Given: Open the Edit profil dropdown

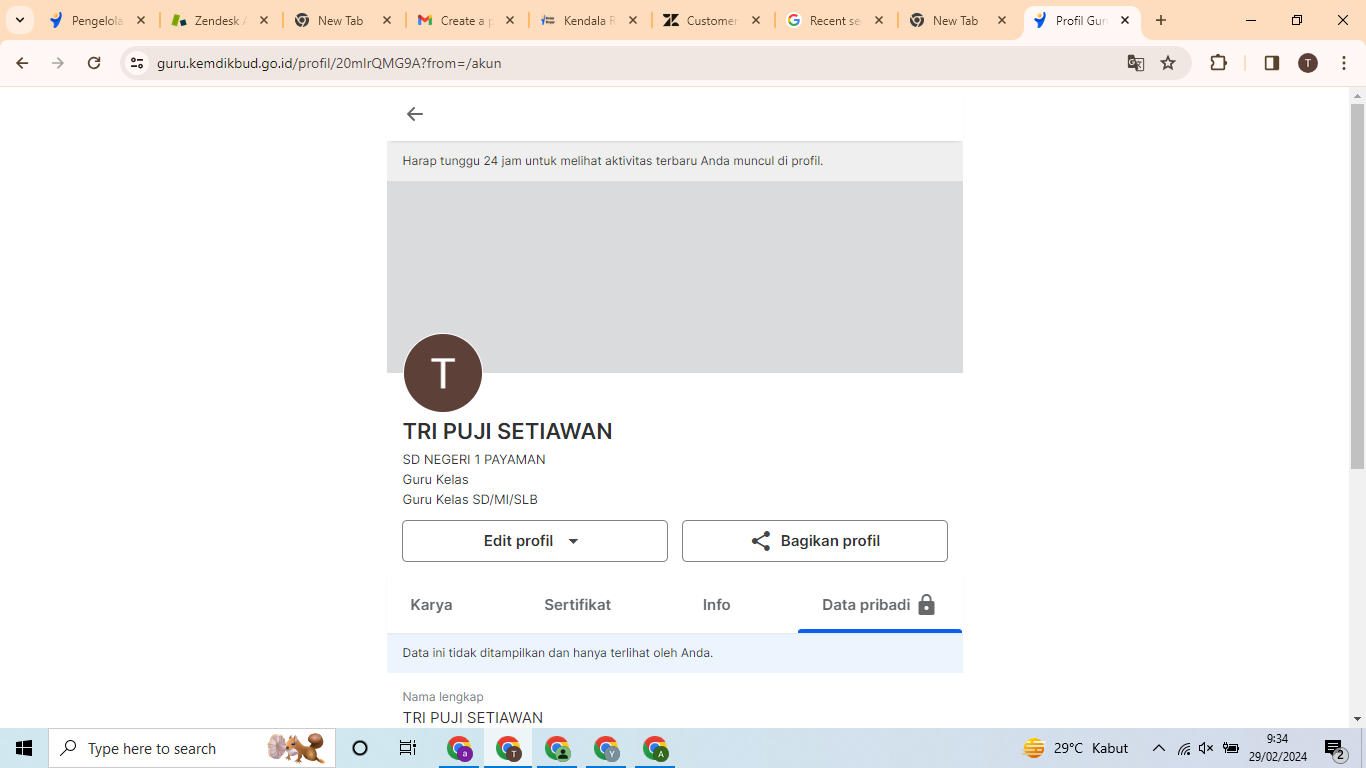Looking at the screenshot, I should tap(534, 541).
